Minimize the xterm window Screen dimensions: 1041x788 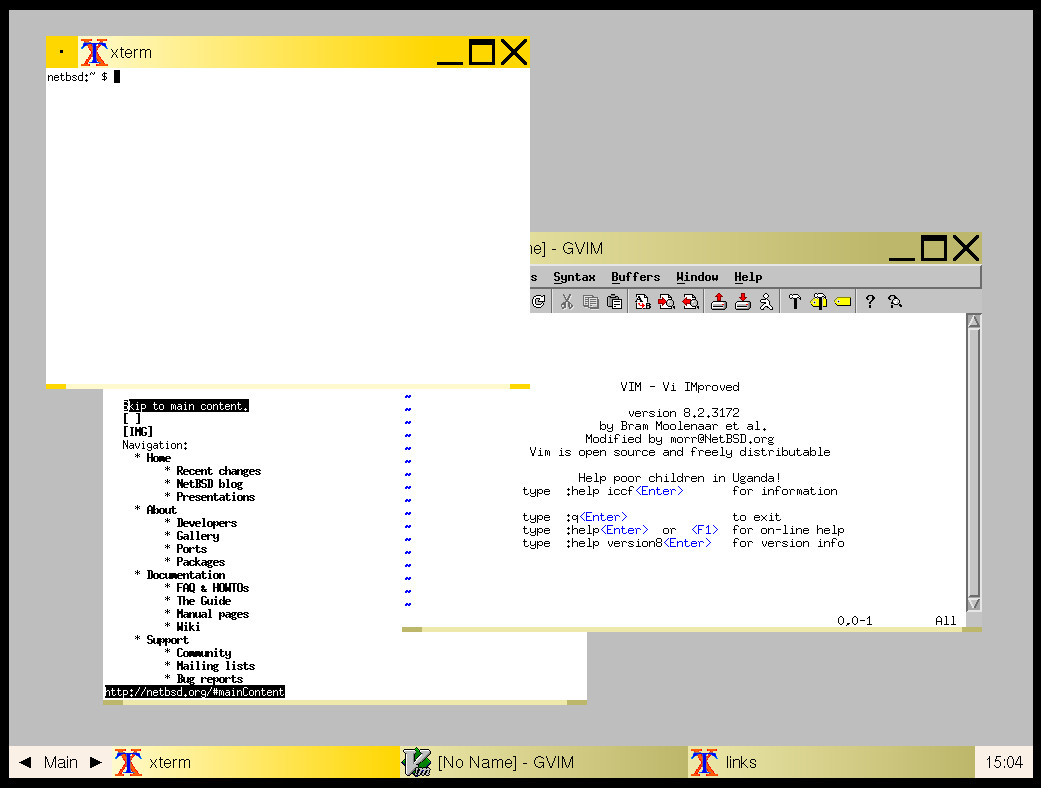click(x=450, y=52)
